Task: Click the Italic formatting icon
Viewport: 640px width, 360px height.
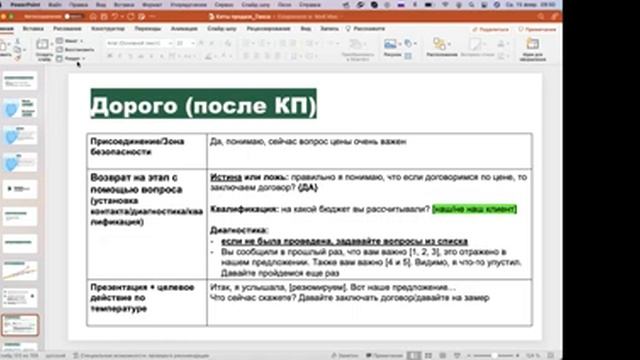Action: pos(120,56)
